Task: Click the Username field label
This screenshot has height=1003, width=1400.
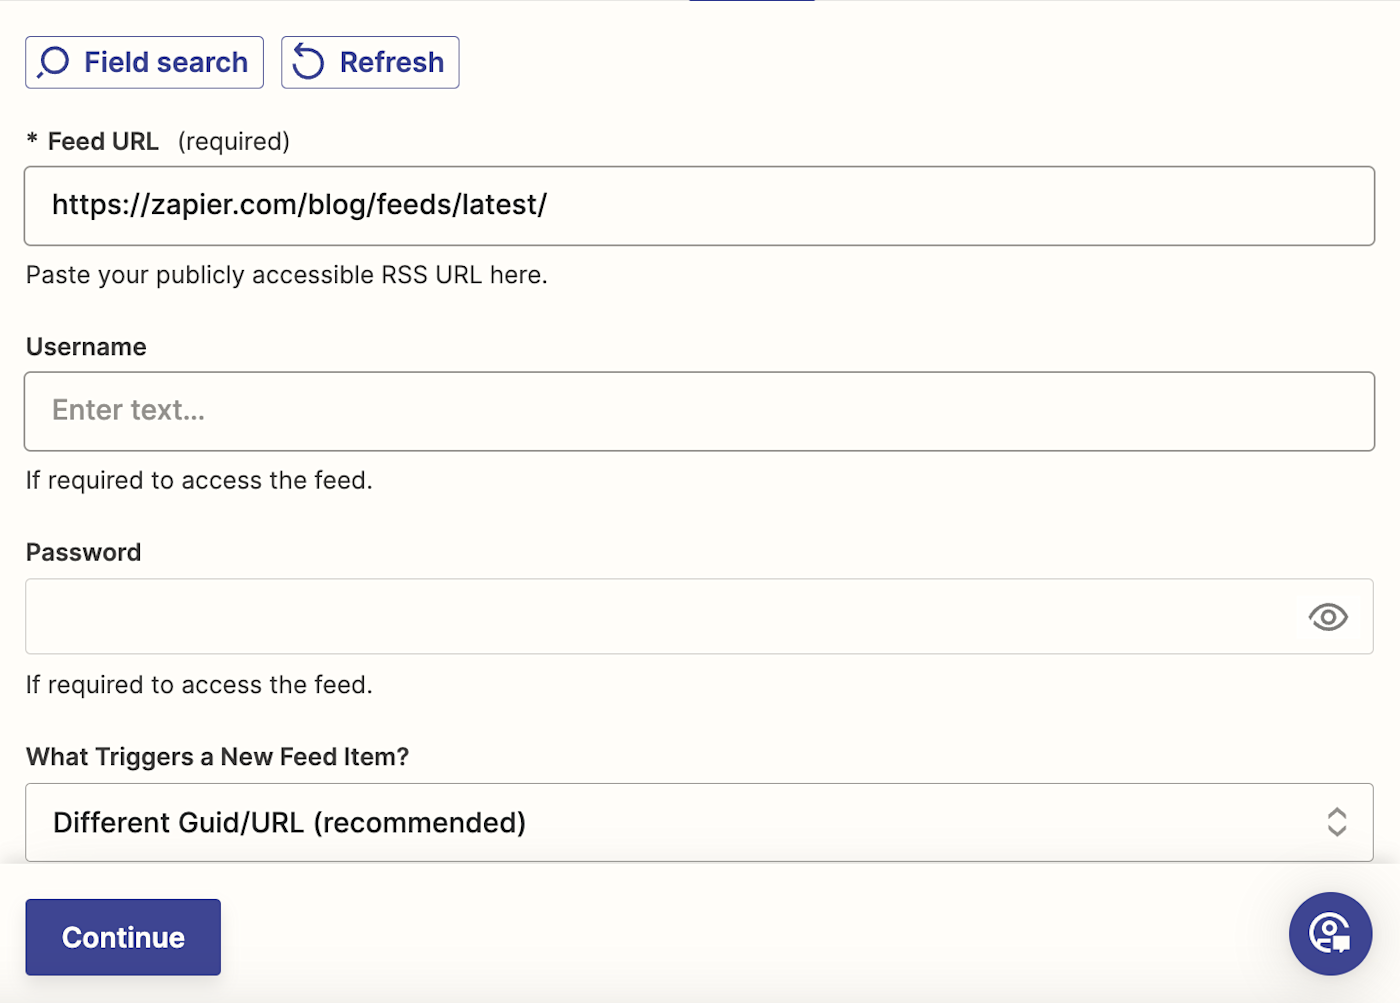Action: pyautogui.click(x=86, y=347)
